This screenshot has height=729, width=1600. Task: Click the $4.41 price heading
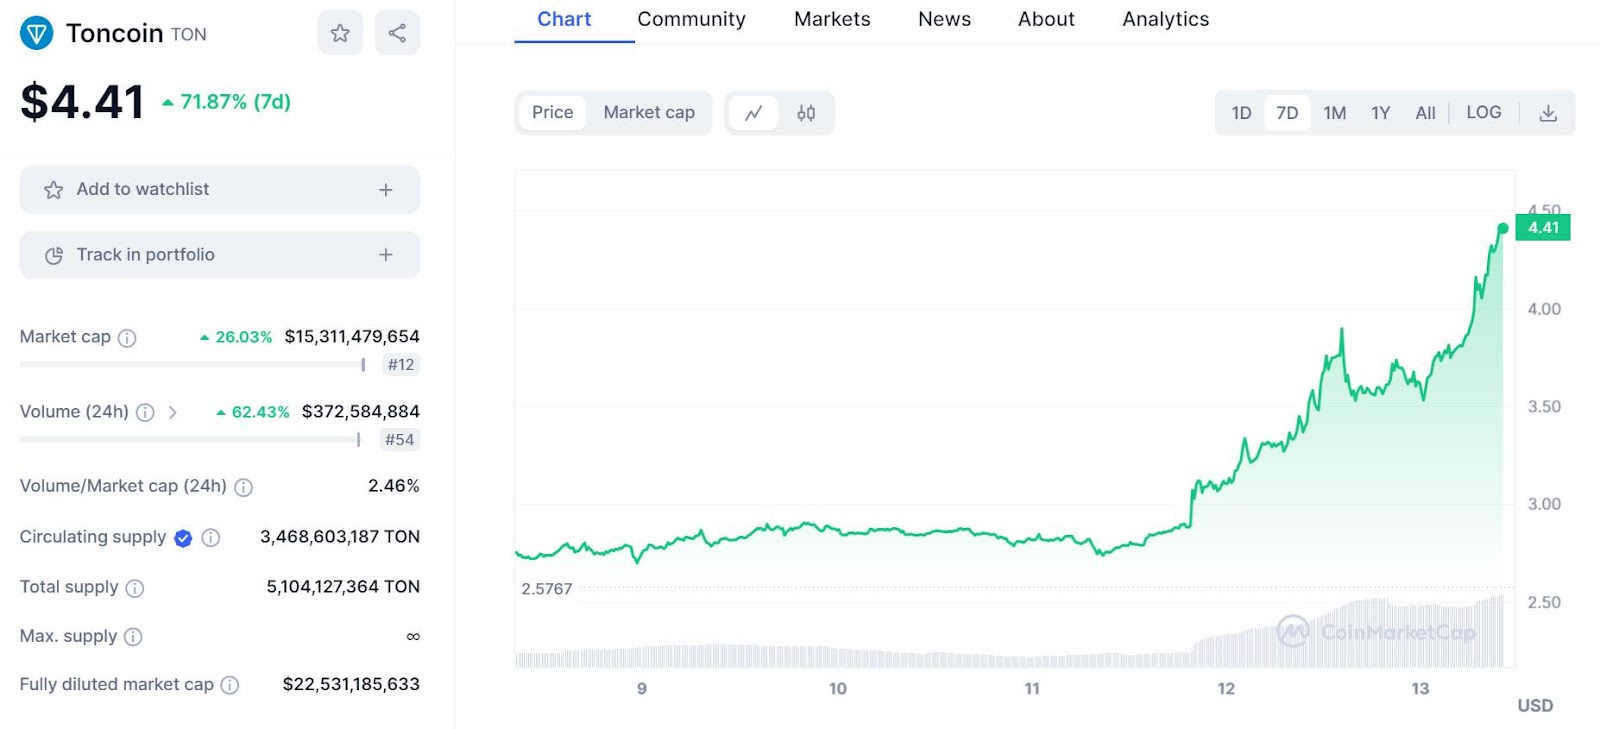83,102
